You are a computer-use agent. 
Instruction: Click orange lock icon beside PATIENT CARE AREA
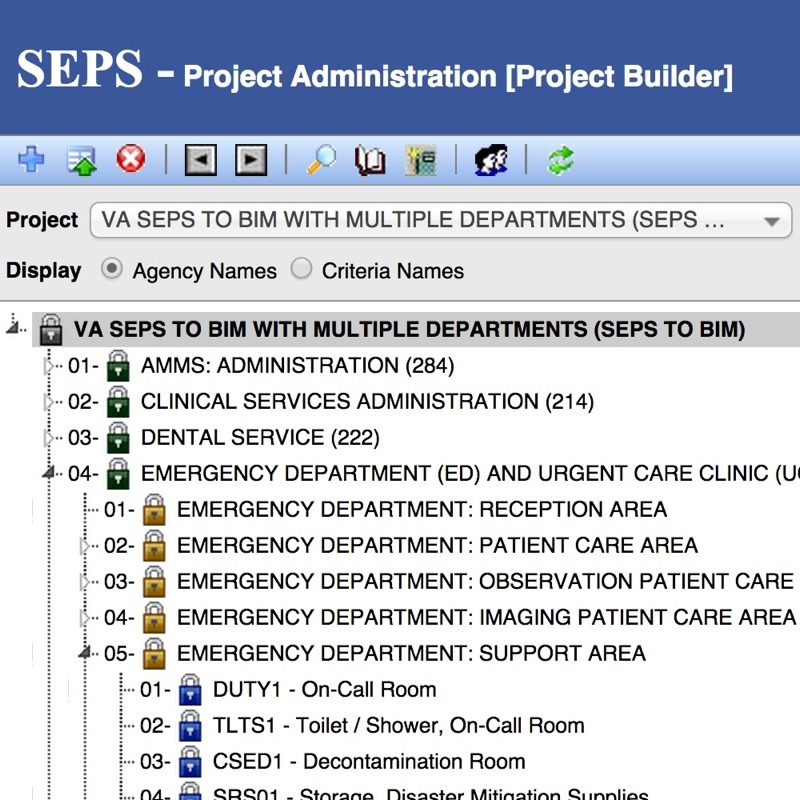pos(154,545)
